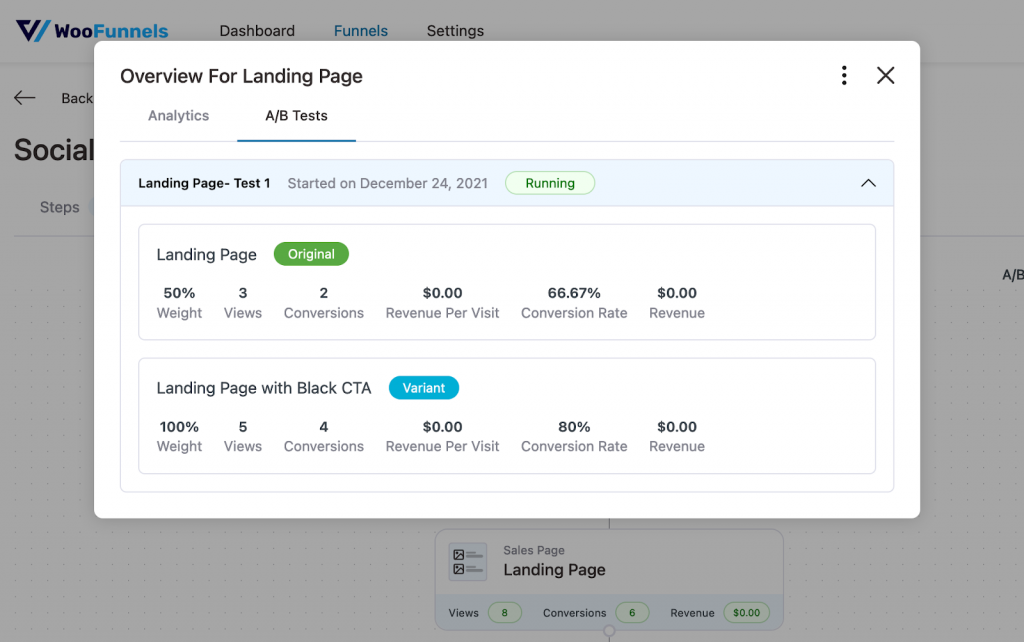Click the Running status badge
Image resolution: width=1024 pixels, height=642 pixels.
550,183
